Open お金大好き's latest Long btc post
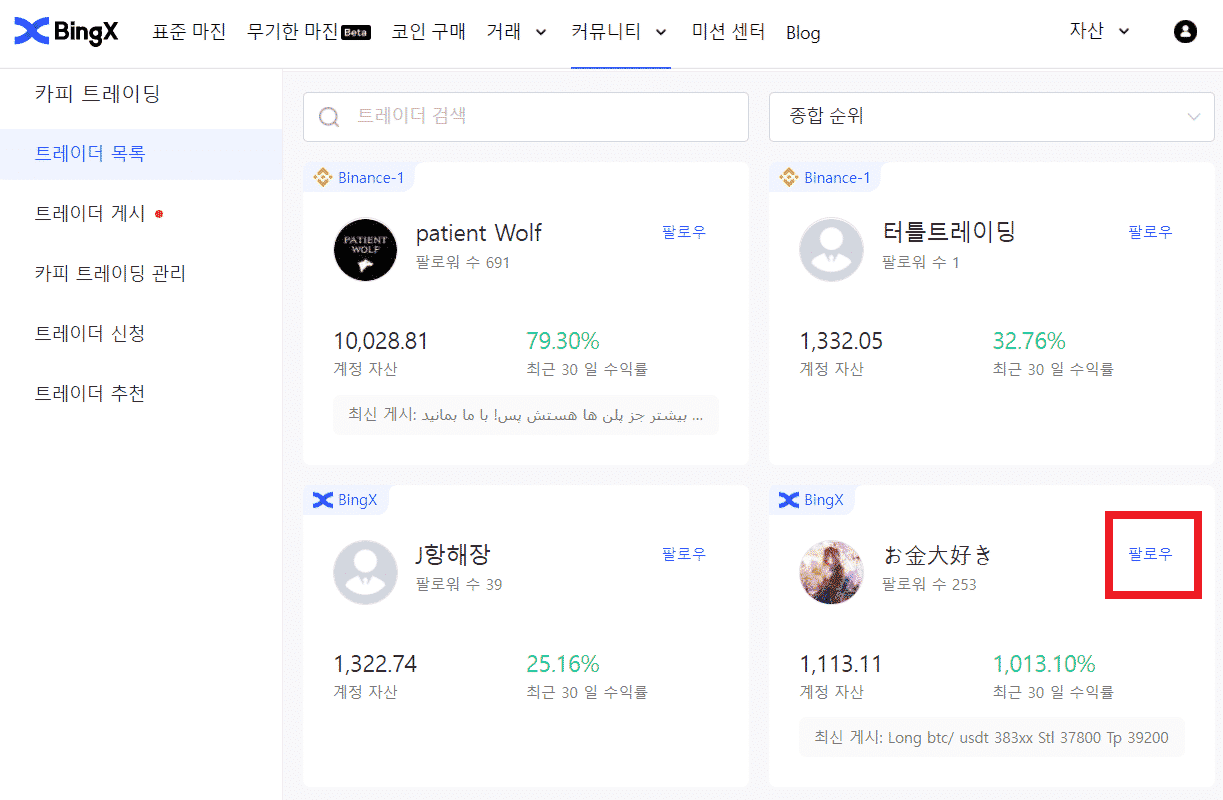Viewport: 1223px width, 800px height. tap(991, 737)
